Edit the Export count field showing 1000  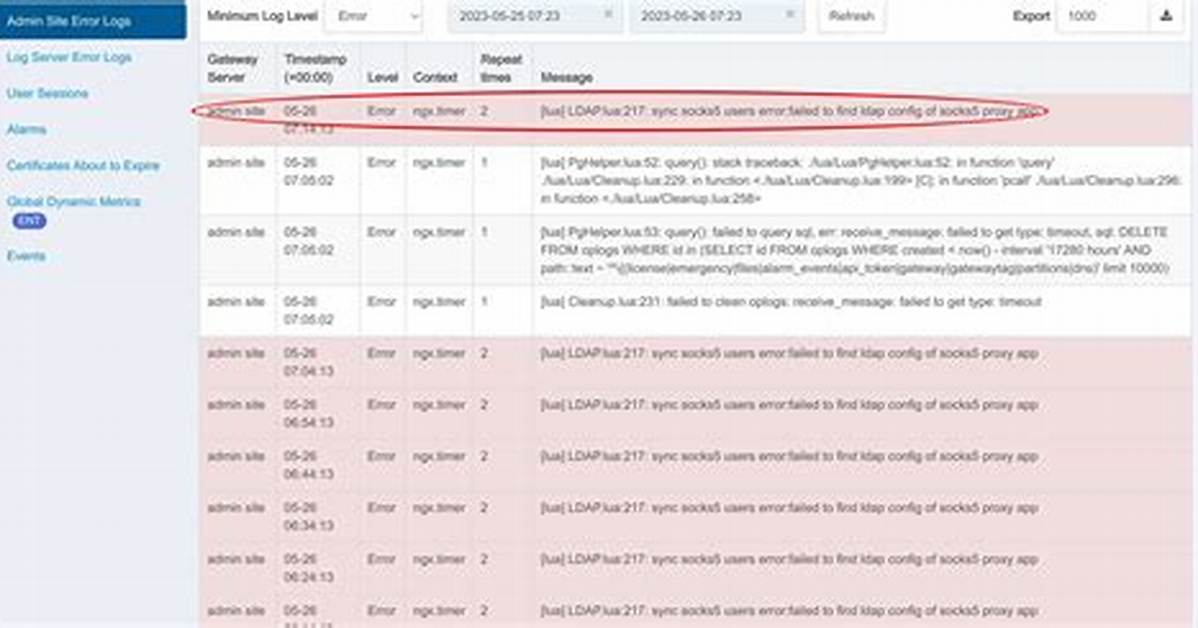(x=1102, y=15)
